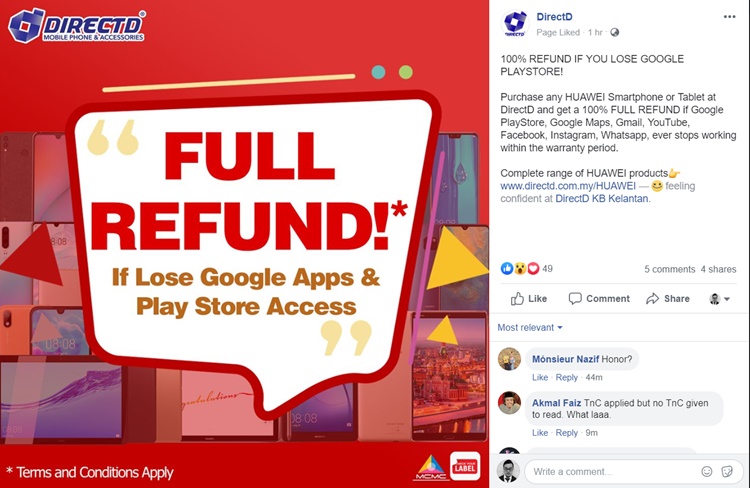Click Akmal Faiz's profile avatar
The height and width of the screenshot is (488, 750).
(x=509, y=403)
